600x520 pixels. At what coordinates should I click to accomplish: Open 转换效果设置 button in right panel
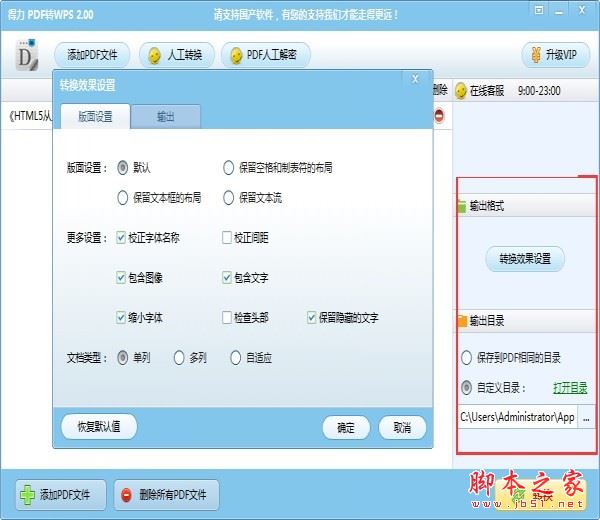pyautogui.click(x=525, y=259)
